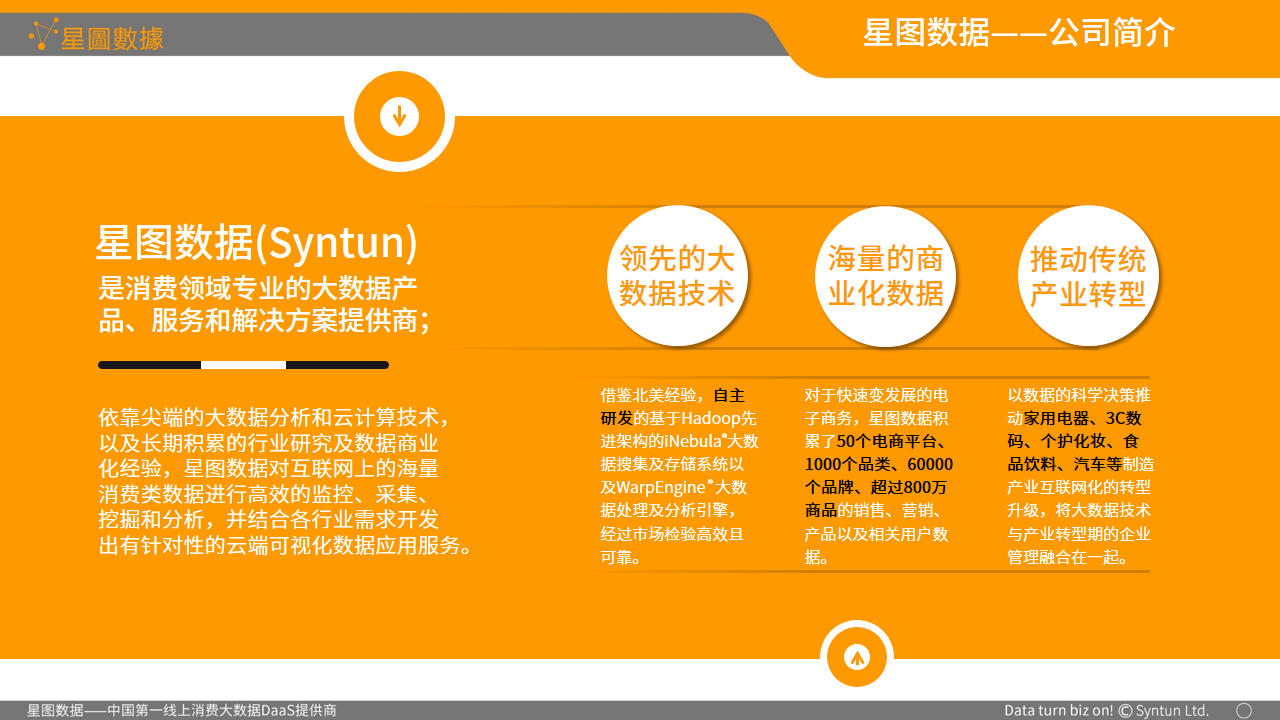The height and width of the screenshot is (720, 1280).
Task: Click the paragraph starting 借鉴北美经验
Action: click(680, 476)
